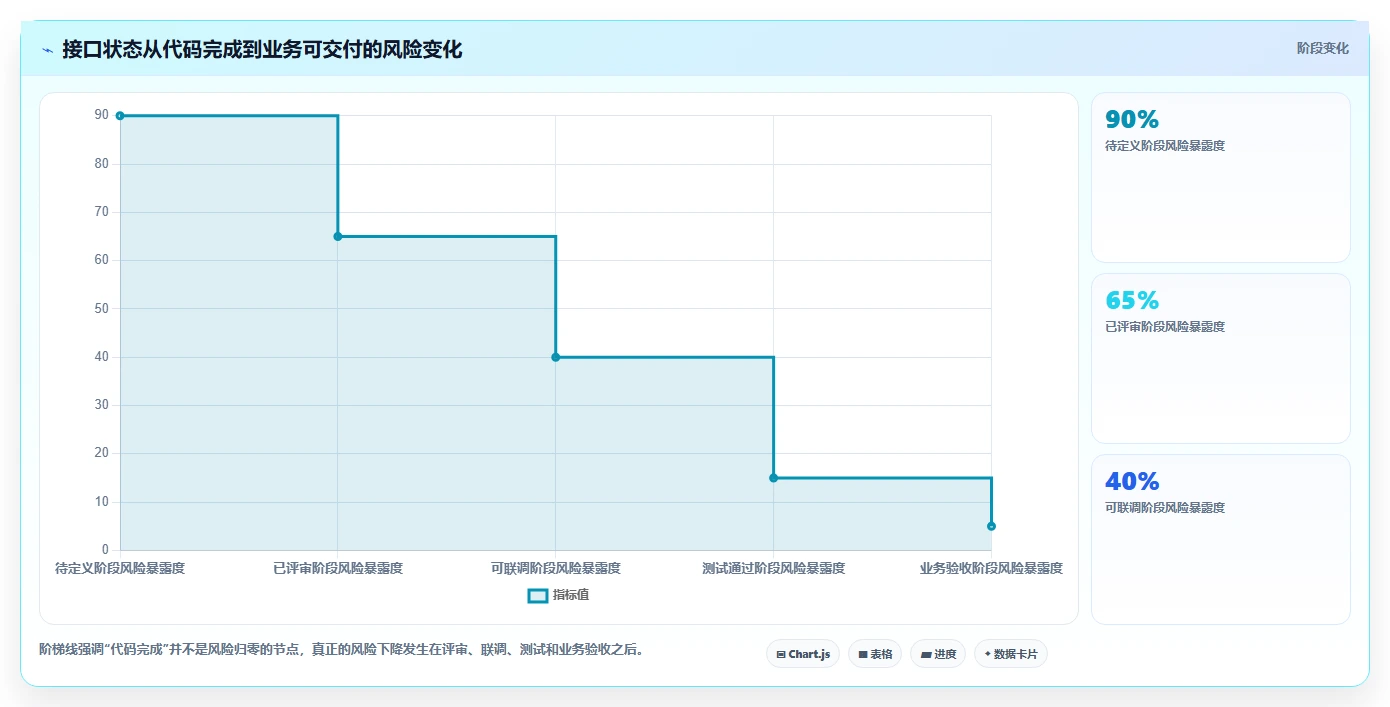Click the 90% metric value card
This screenshot has width=1390, height=707.
point(1221,178)
